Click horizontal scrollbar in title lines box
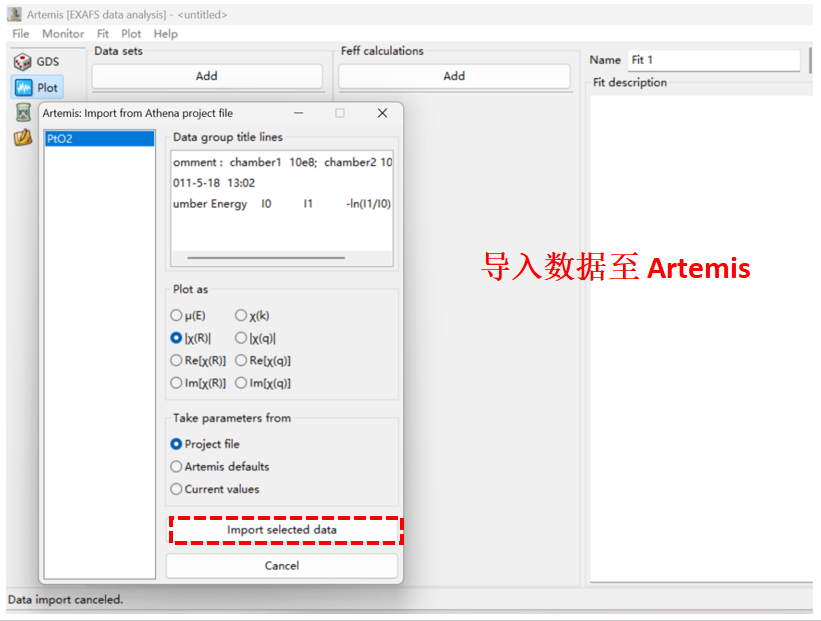821x621 pixels. tap(266, 258)
